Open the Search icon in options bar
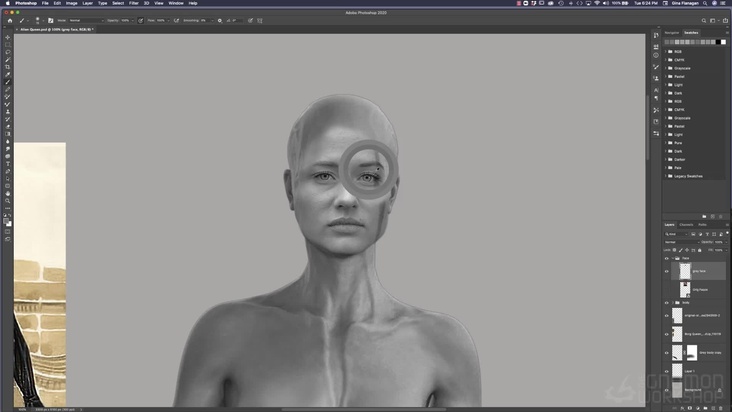Screen dimensions: 732x412 click(x=704, y=21)
